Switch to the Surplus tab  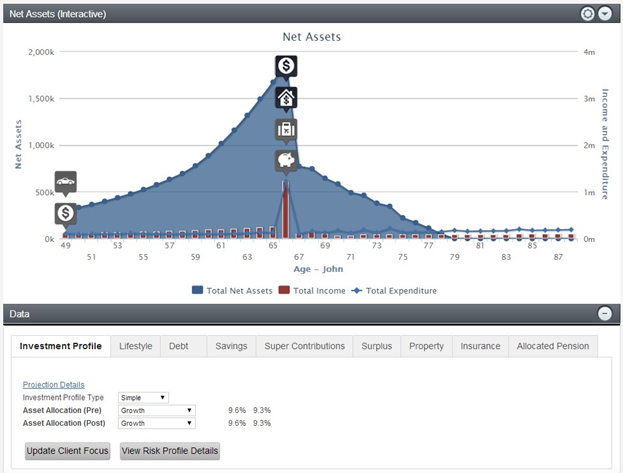pos(377,346)
